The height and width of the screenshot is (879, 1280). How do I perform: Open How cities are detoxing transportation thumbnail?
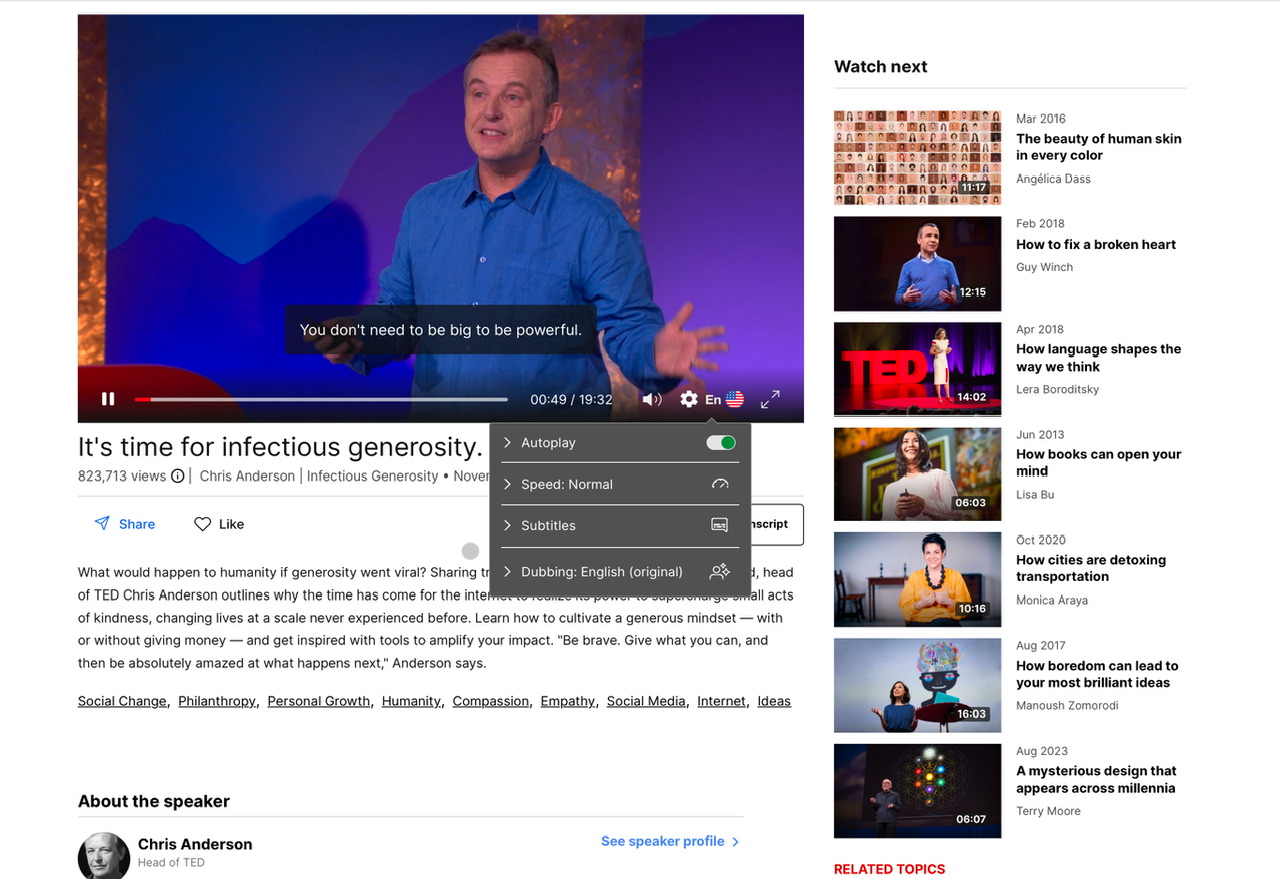917,580
